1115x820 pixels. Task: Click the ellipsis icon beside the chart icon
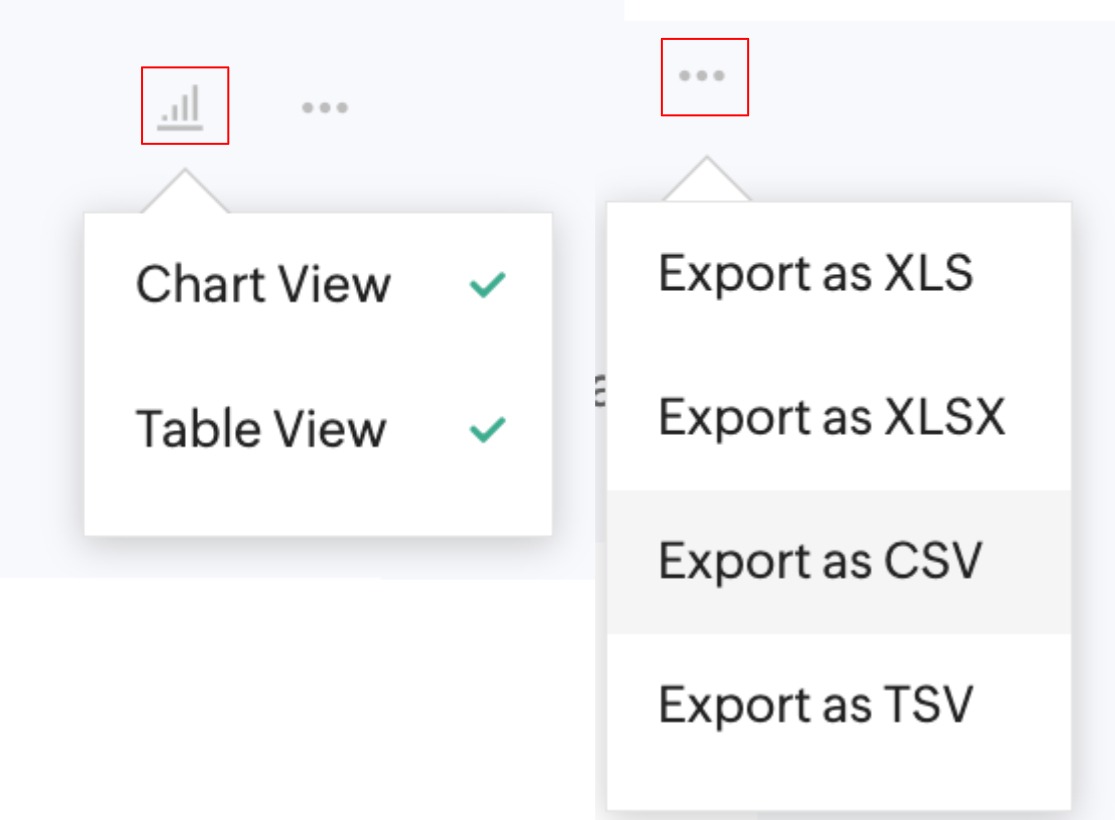pyautogui.click(x=325, y=107)
